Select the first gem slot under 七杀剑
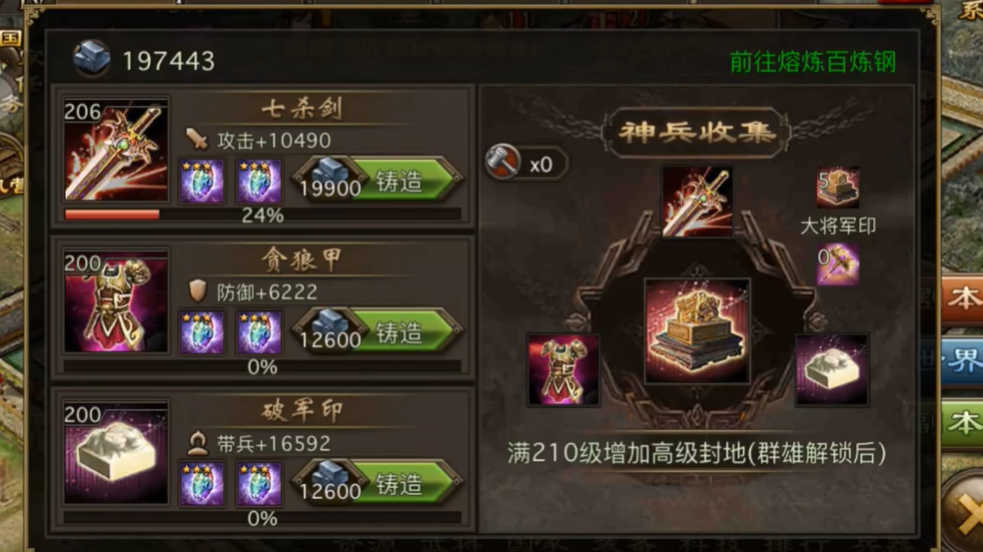983x552 pixels. (202, 181)
